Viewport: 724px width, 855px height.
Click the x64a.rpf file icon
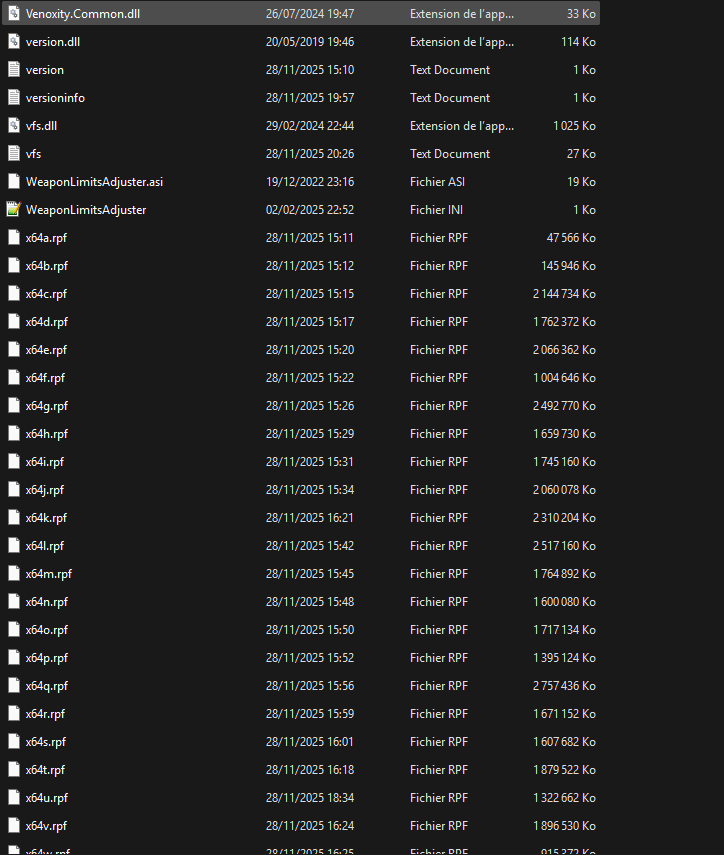pos(14,238)
